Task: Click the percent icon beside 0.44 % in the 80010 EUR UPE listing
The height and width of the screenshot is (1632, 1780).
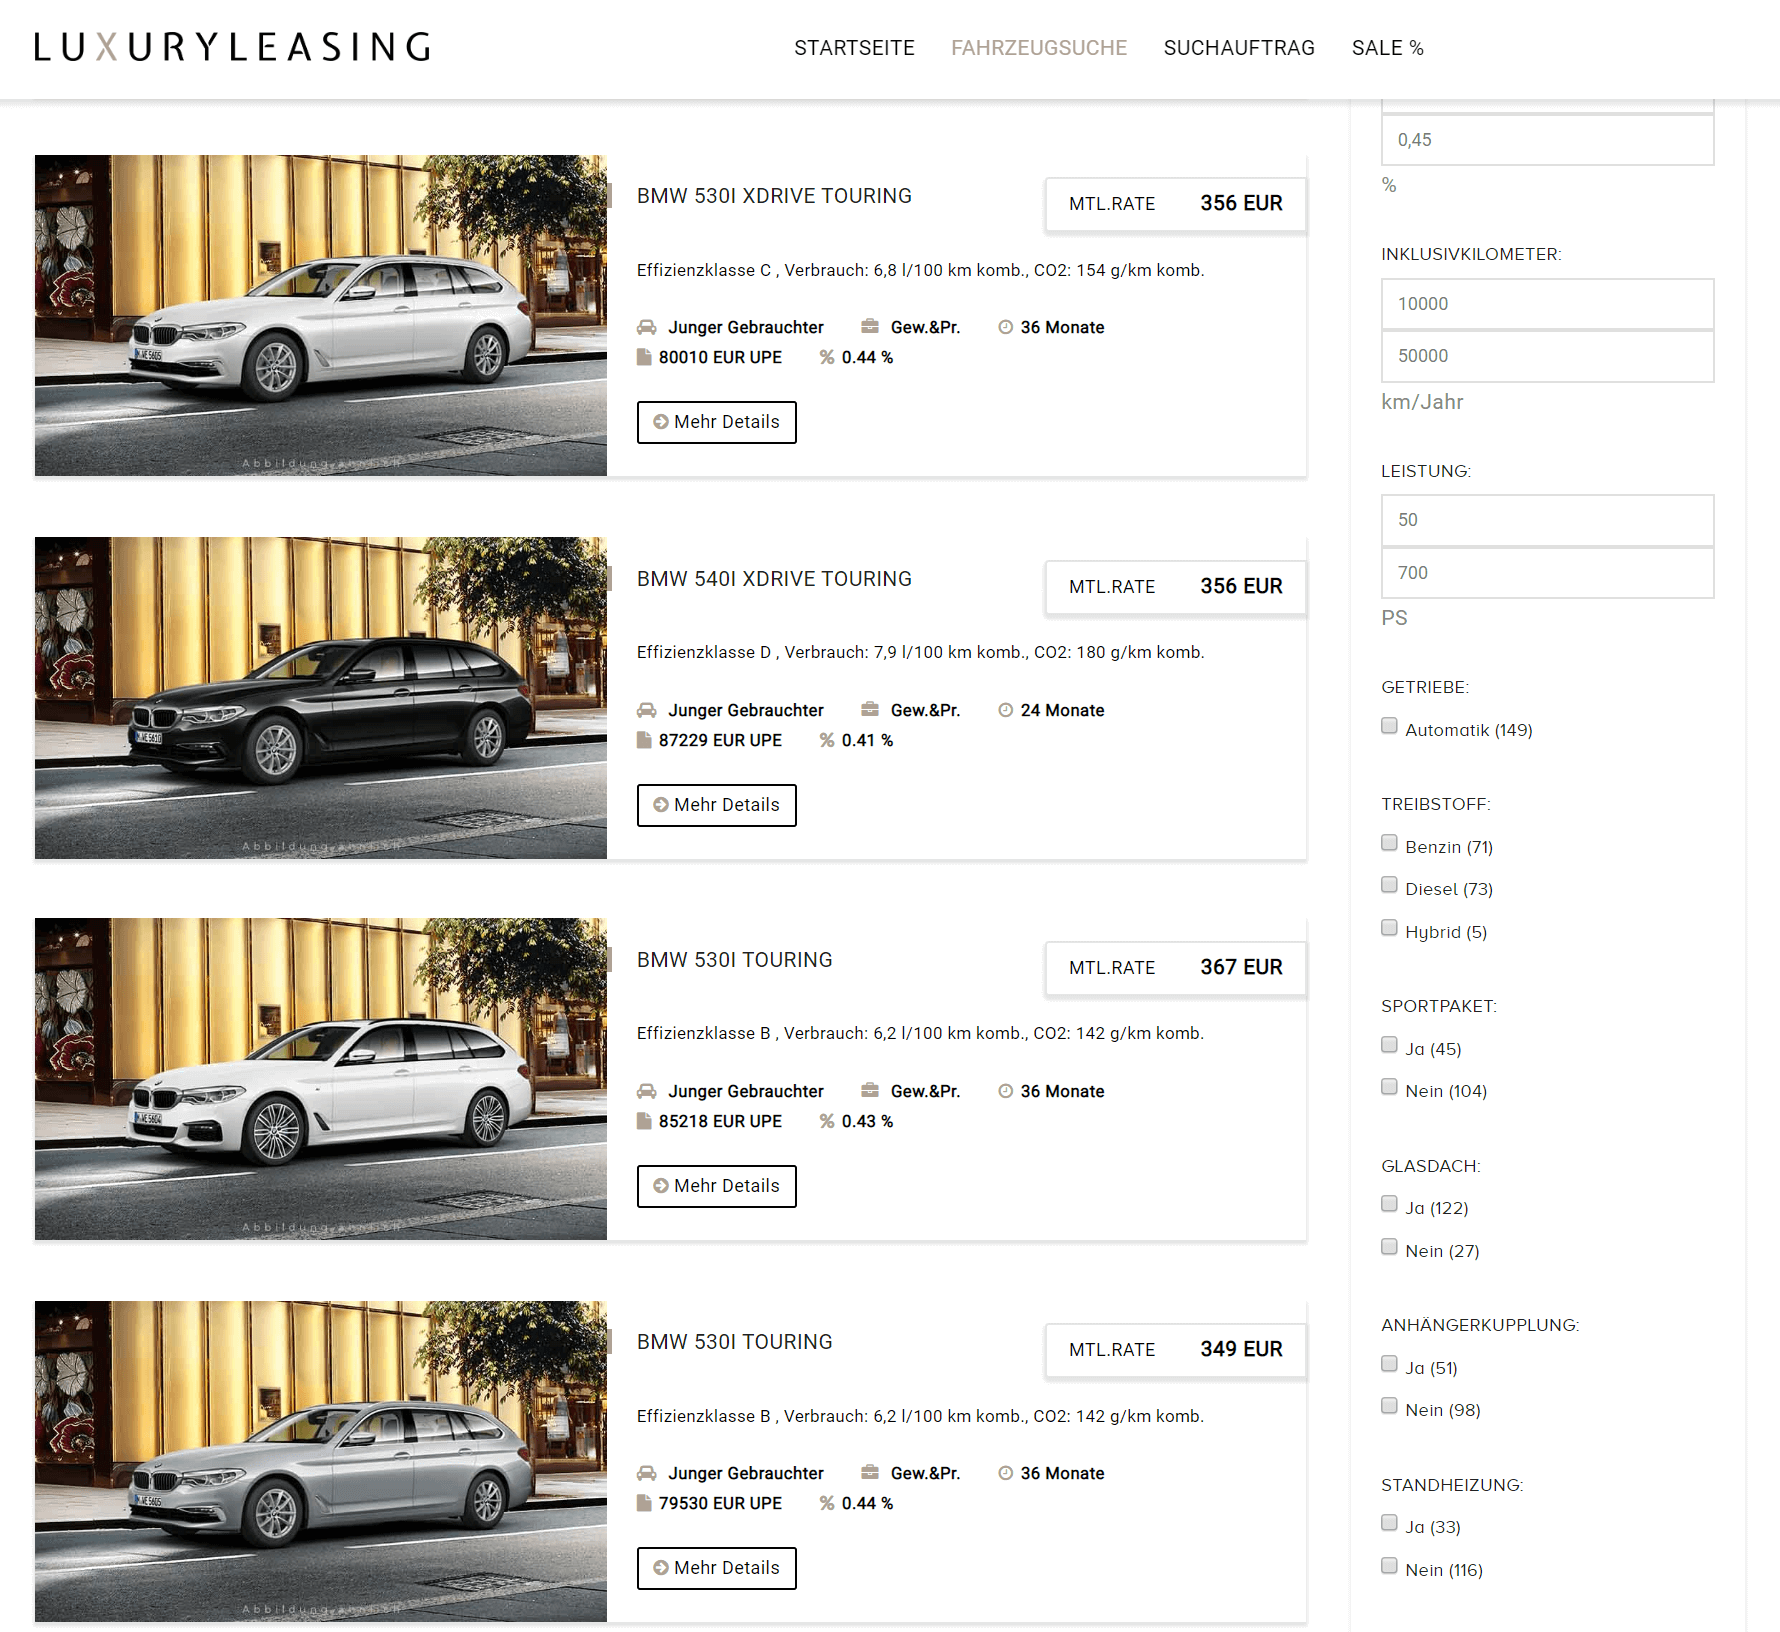Action: tap(827, 357)
